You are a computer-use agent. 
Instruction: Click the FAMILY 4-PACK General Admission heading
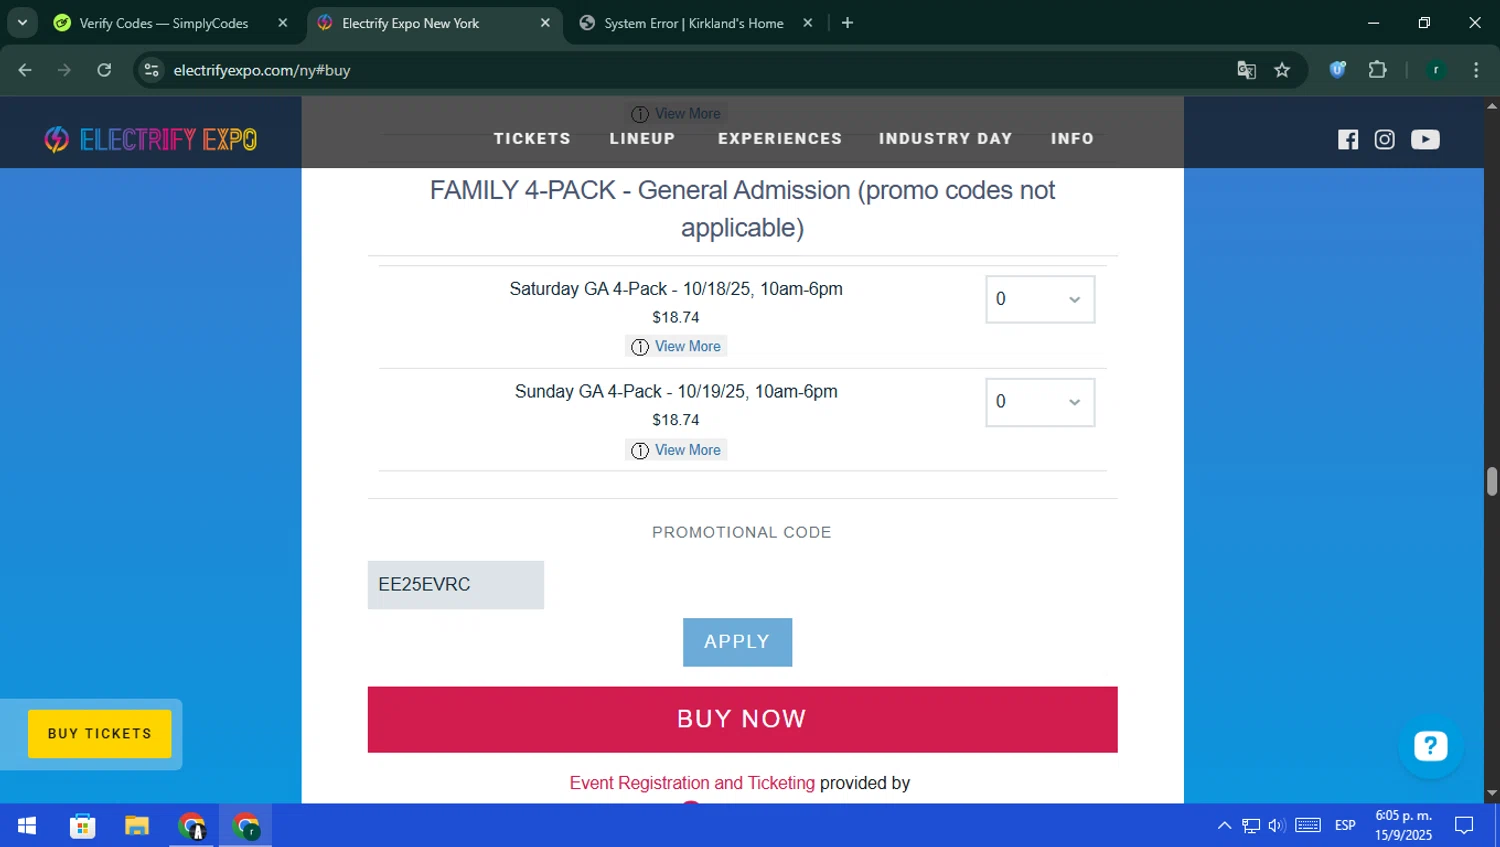[x=742, y=209]
